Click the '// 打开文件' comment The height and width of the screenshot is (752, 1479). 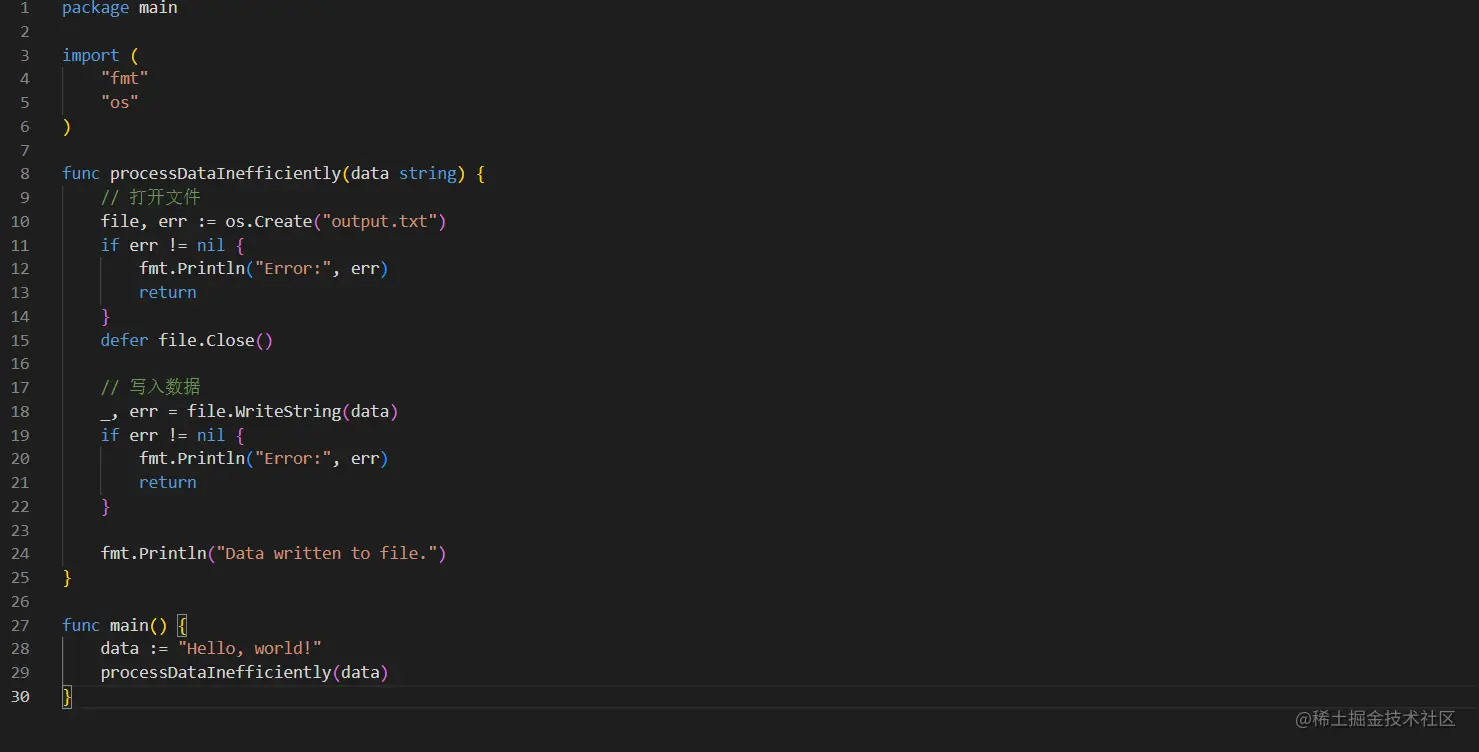click(x=151, y=197)
